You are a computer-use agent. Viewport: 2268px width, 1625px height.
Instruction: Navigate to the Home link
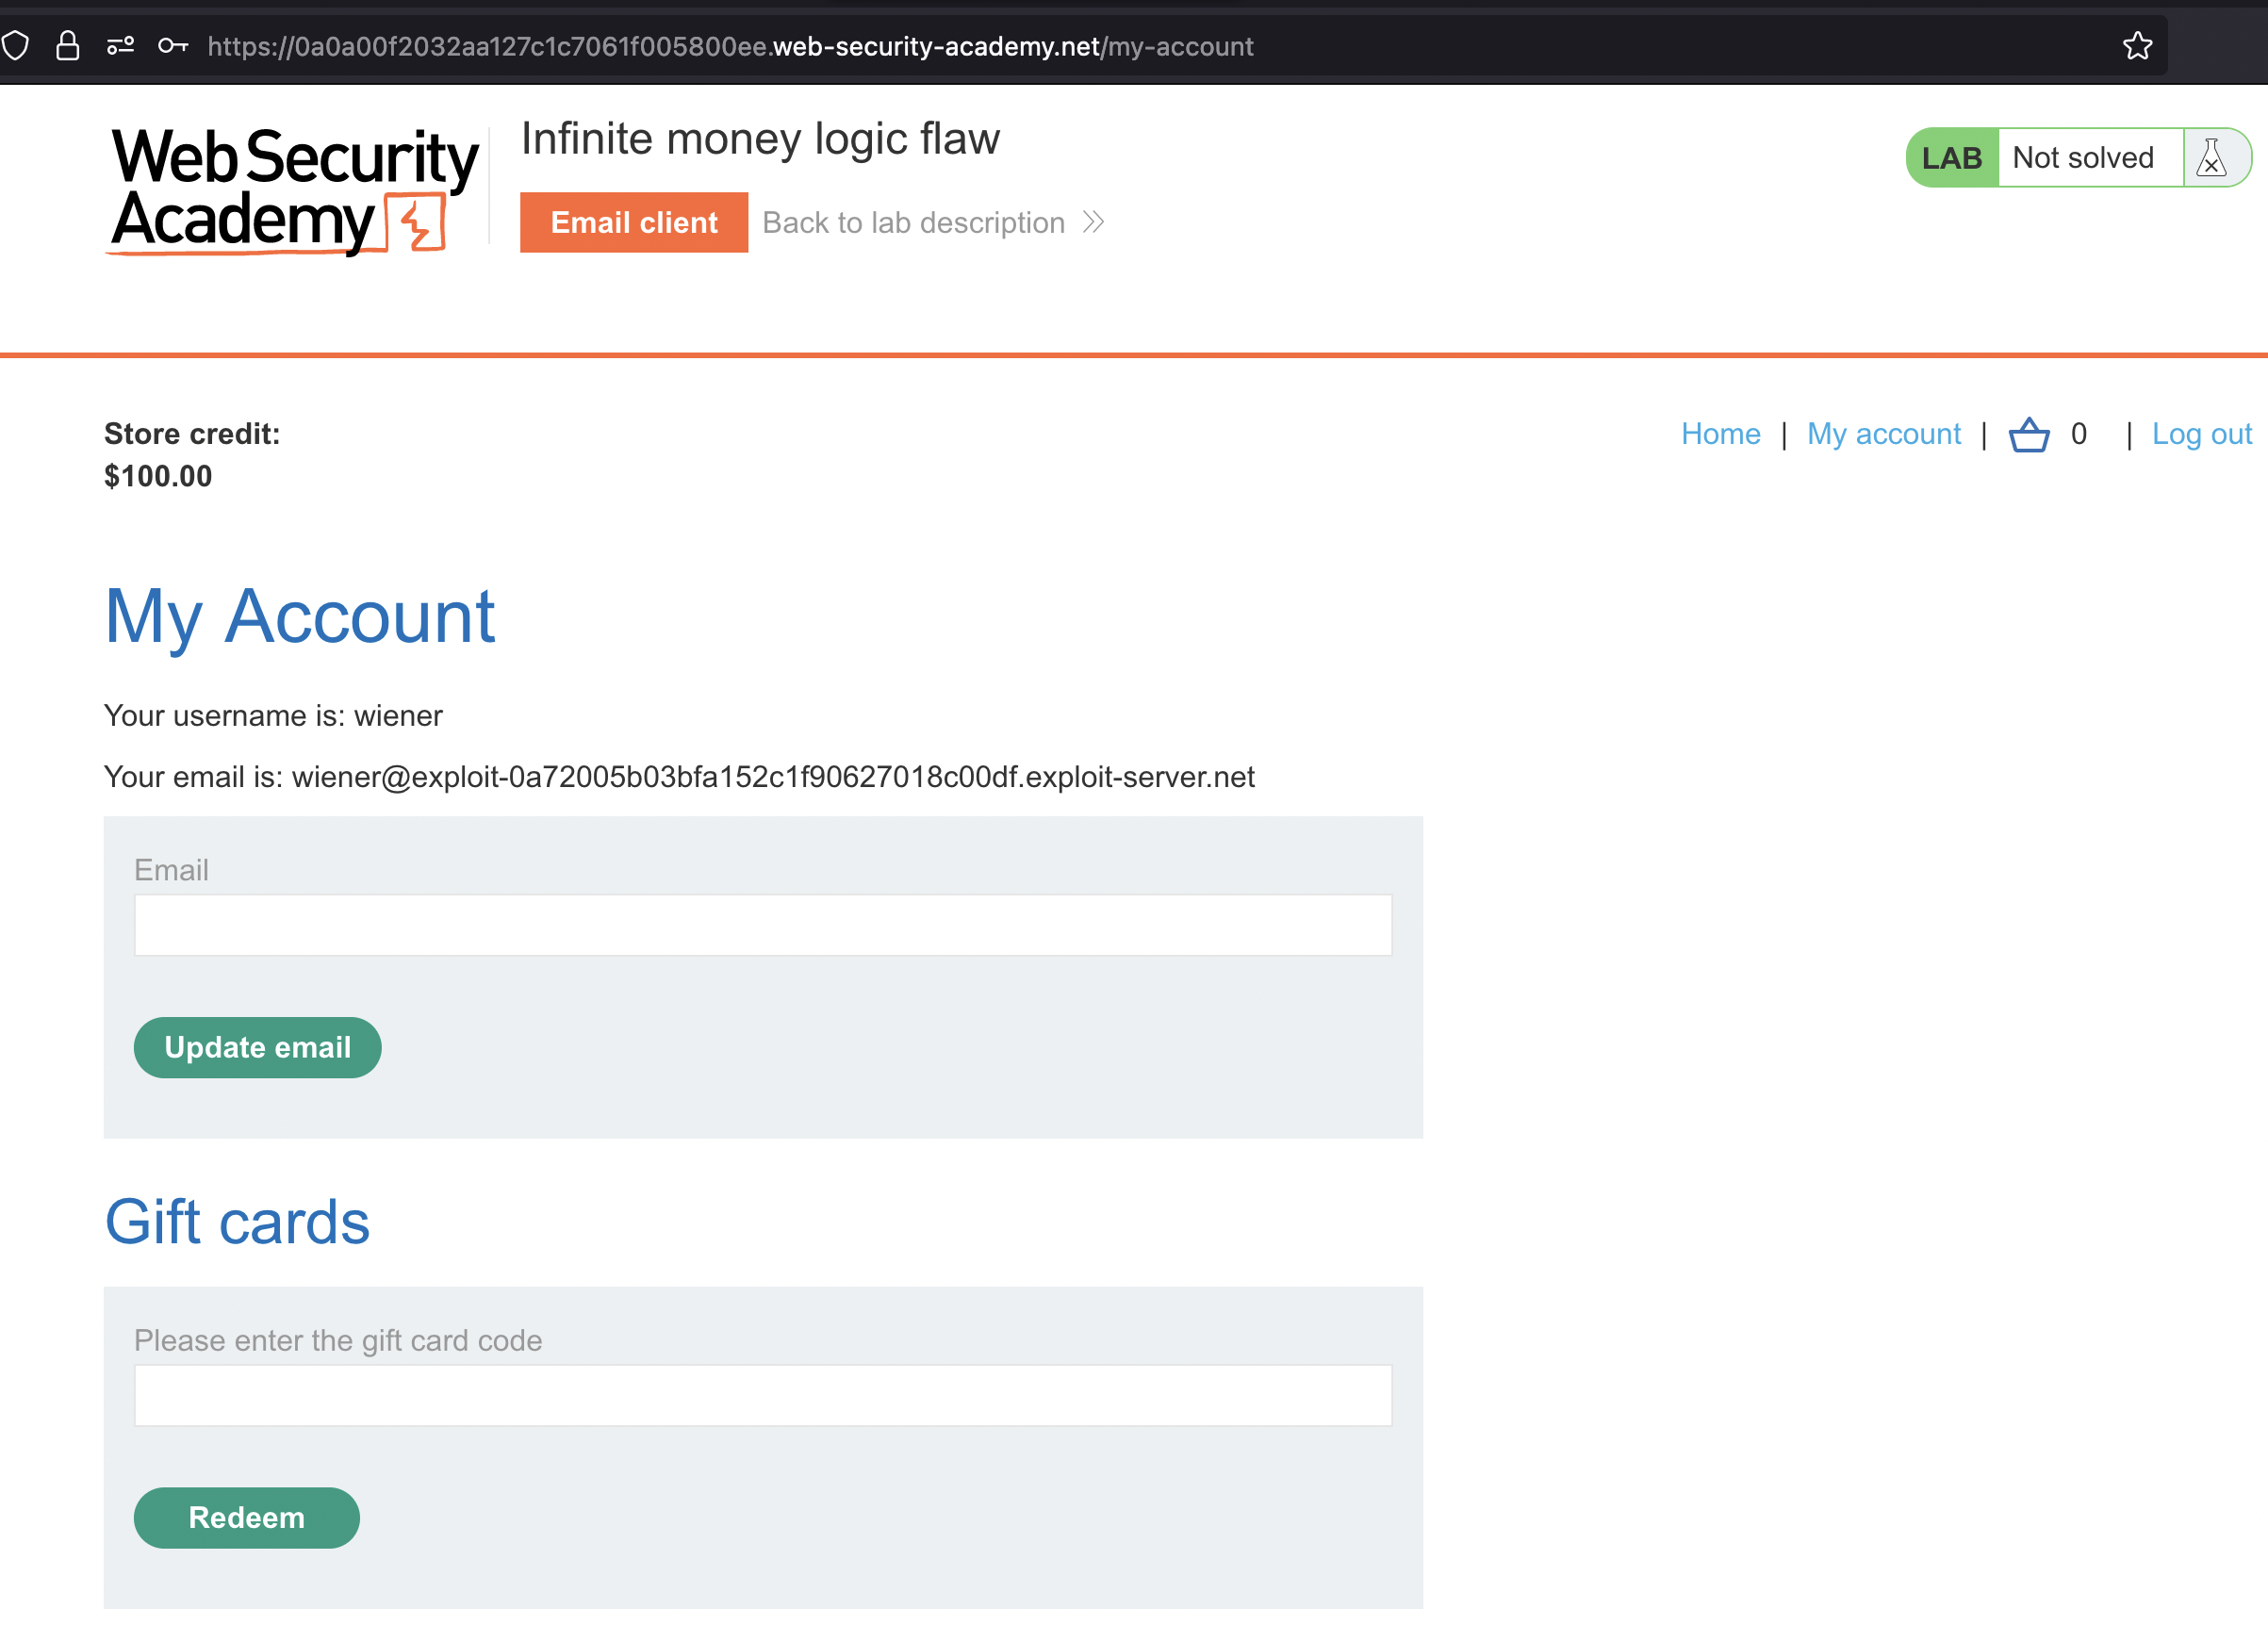[x=1720, y=434]
